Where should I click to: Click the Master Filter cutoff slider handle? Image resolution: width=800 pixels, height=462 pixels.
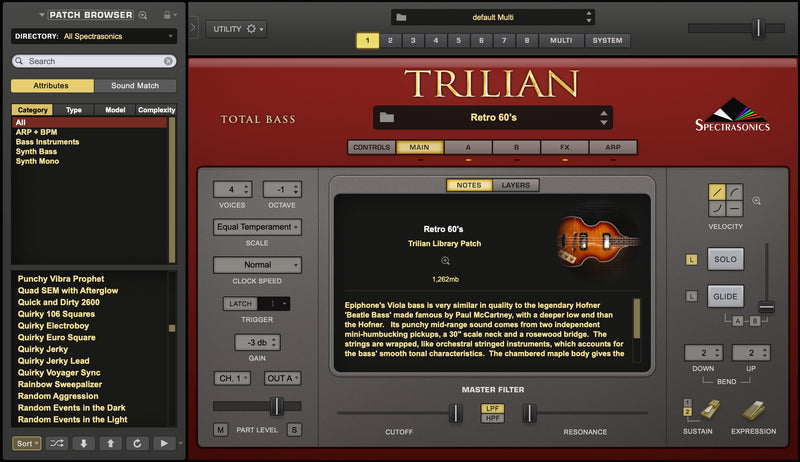pyautogui.click(x=456, y=412)
